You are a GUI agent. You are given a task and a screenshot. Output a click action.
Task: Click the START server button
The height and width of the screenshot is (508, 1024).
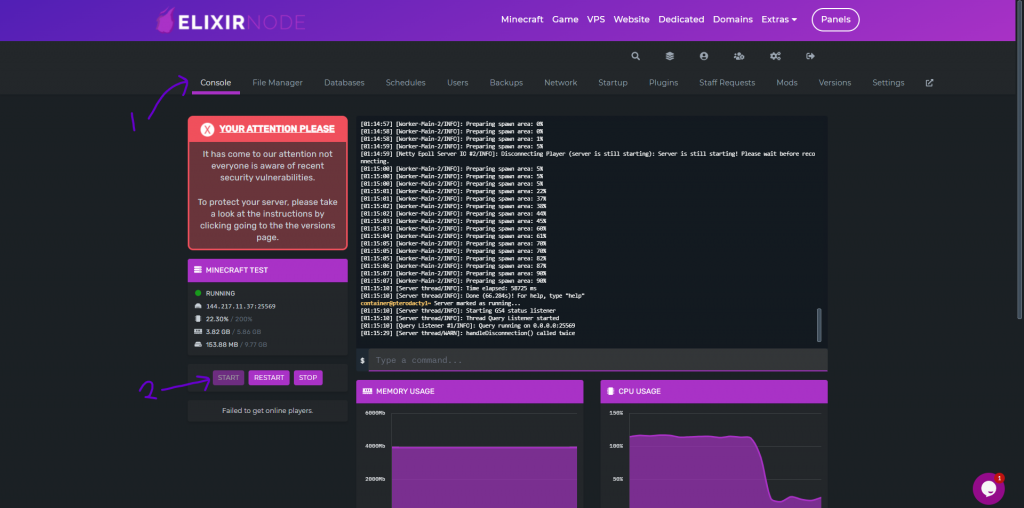[229, 377]
